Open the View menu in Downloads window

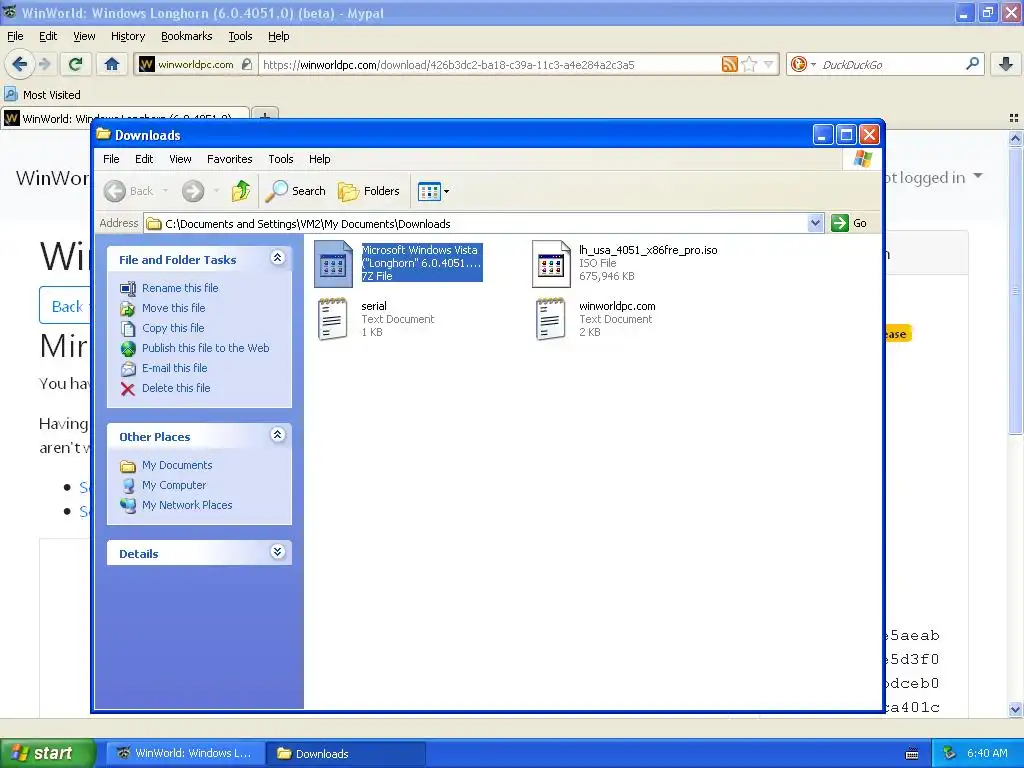click(x=180, y=159)
